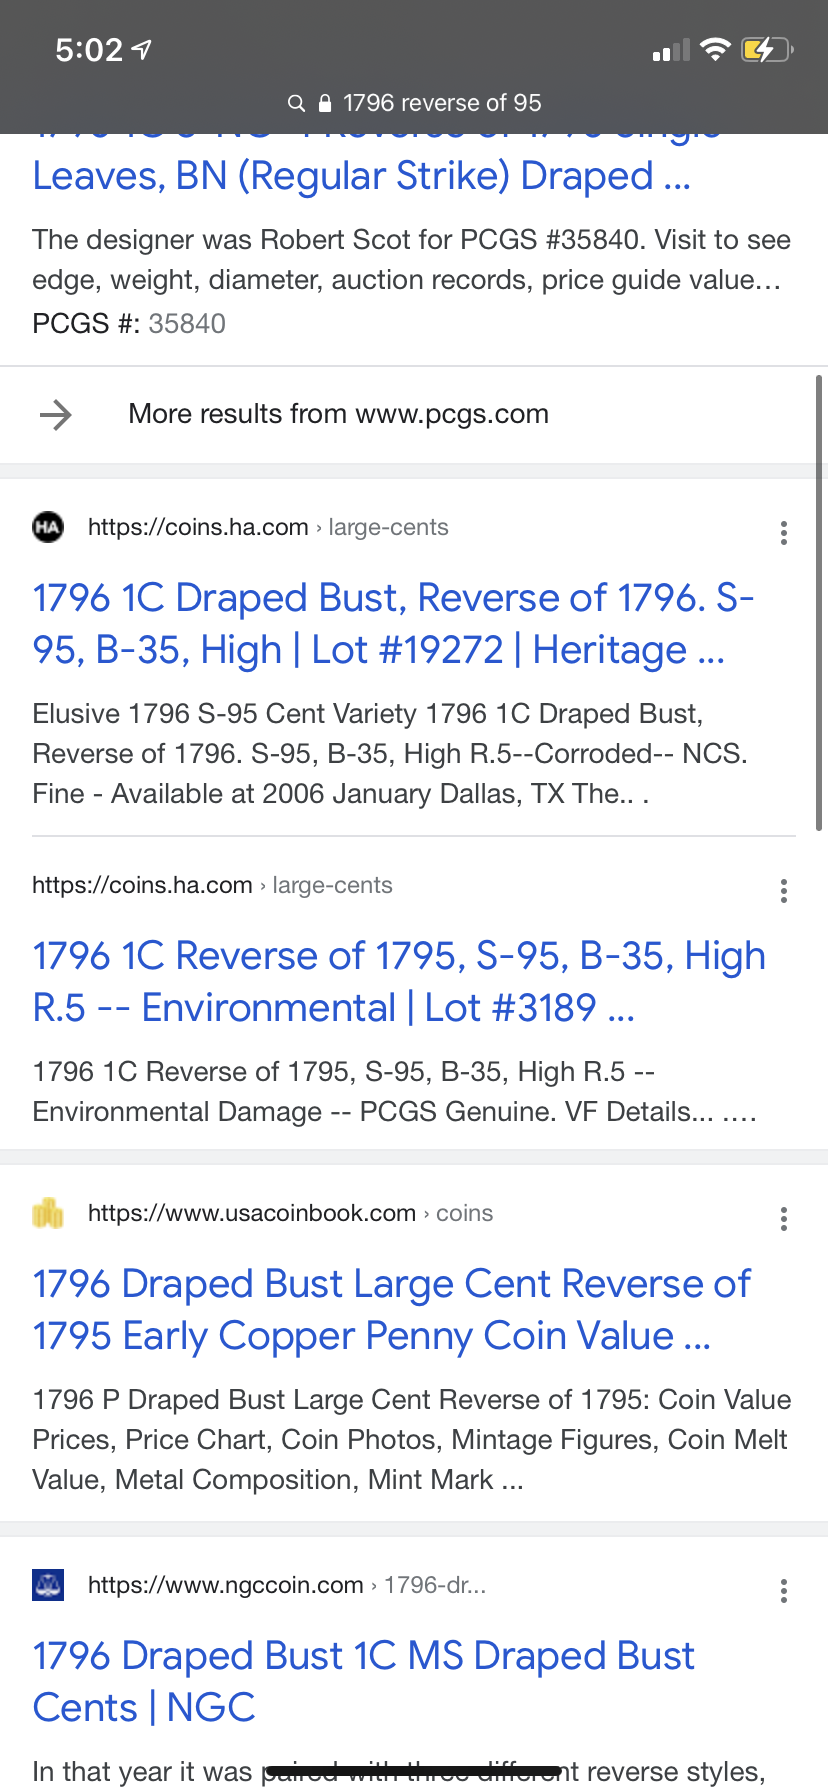Open the three-dot menu for Heritage Lot #19272 result
This screenshot has height=1792, width=828.
tap(784, 533)
